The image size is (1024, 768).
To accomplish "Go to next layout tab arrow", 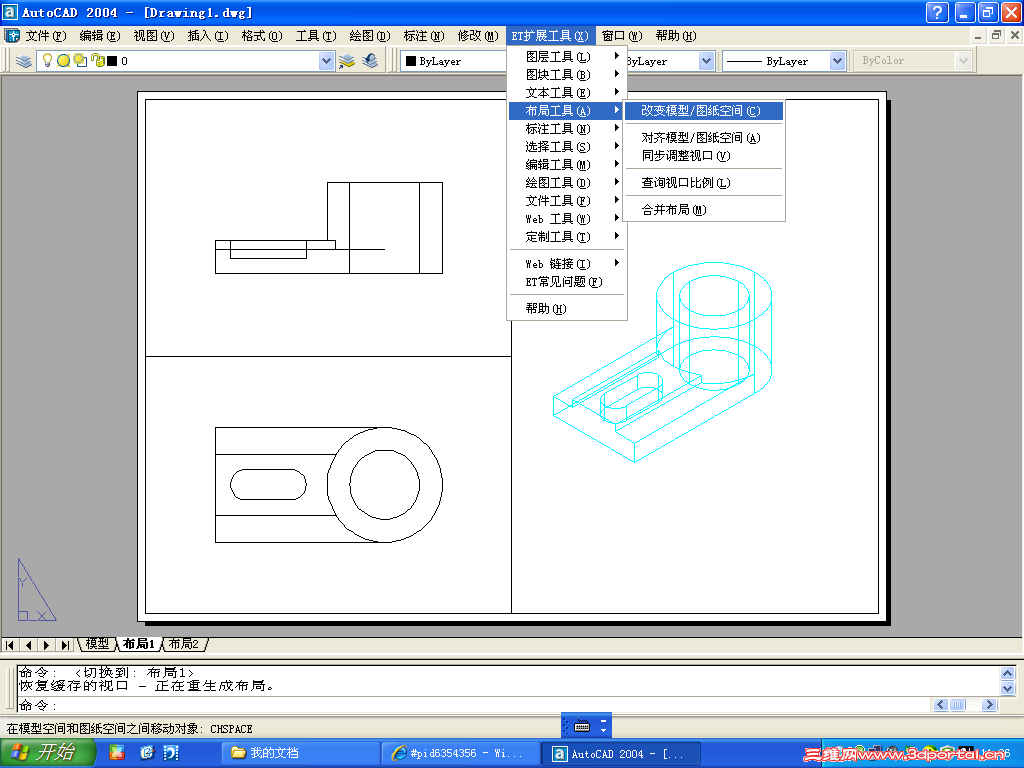I will [x=46, y=645].
